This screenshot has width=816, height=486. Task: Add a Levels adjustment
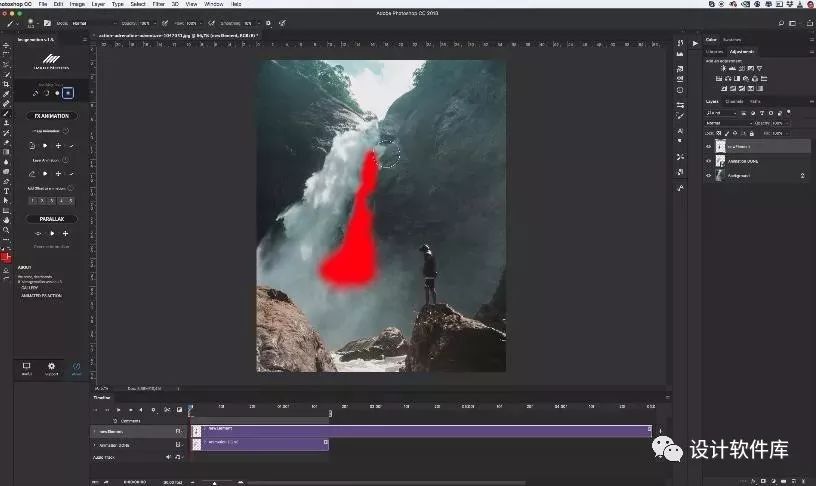pyautogui.click(x=732, y=68)
